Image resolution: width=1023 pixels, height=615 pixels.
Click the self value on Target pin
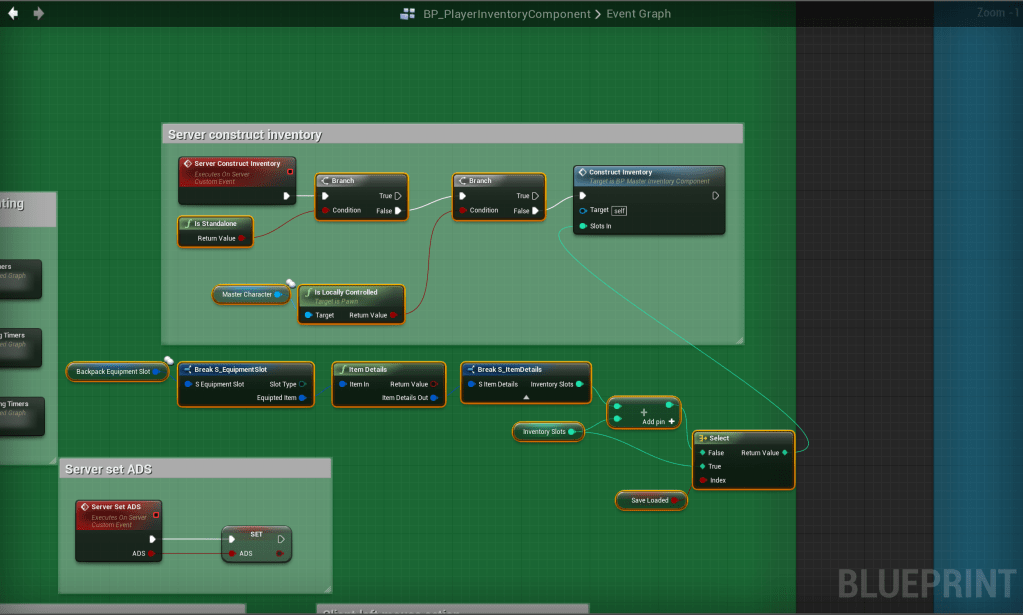point(619,211)
